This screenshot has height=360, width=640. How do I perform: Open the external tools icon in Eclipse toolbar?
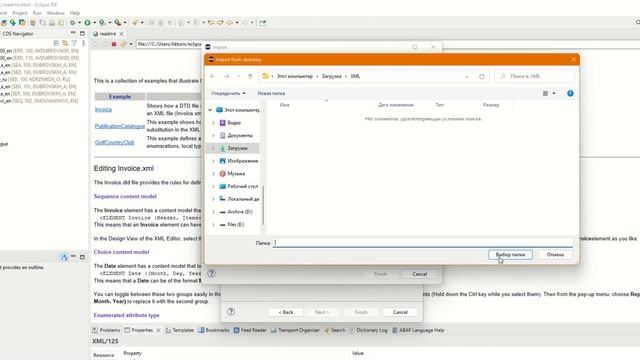[x=118, y=23]
